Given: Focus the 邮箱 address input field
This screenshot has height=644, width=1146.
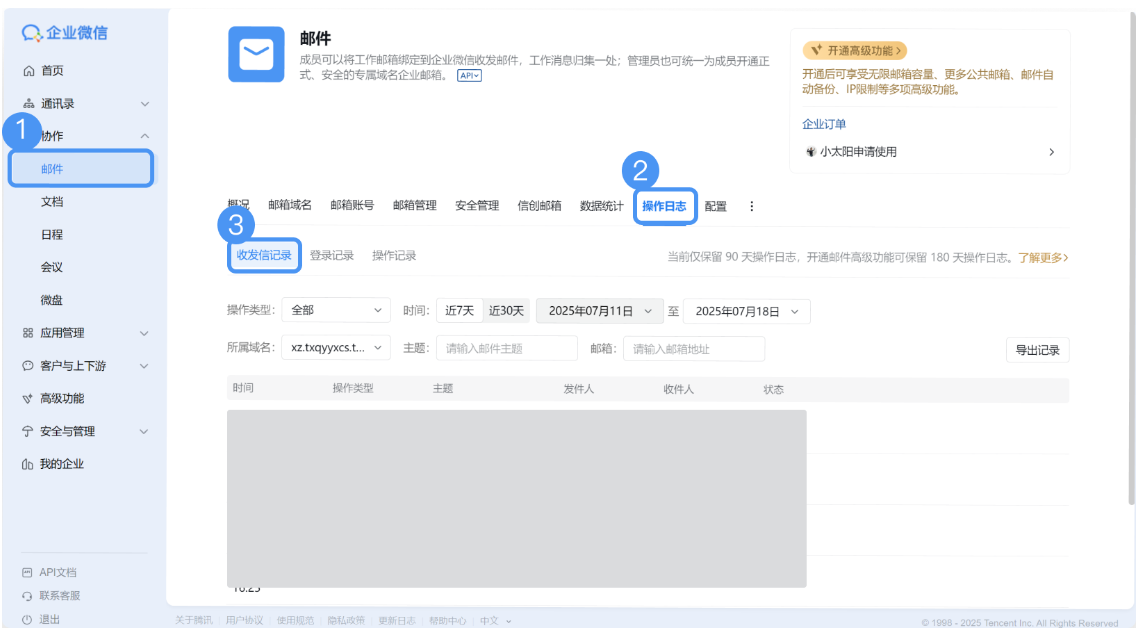Looking at the screenshot, I should click(694, 349).
